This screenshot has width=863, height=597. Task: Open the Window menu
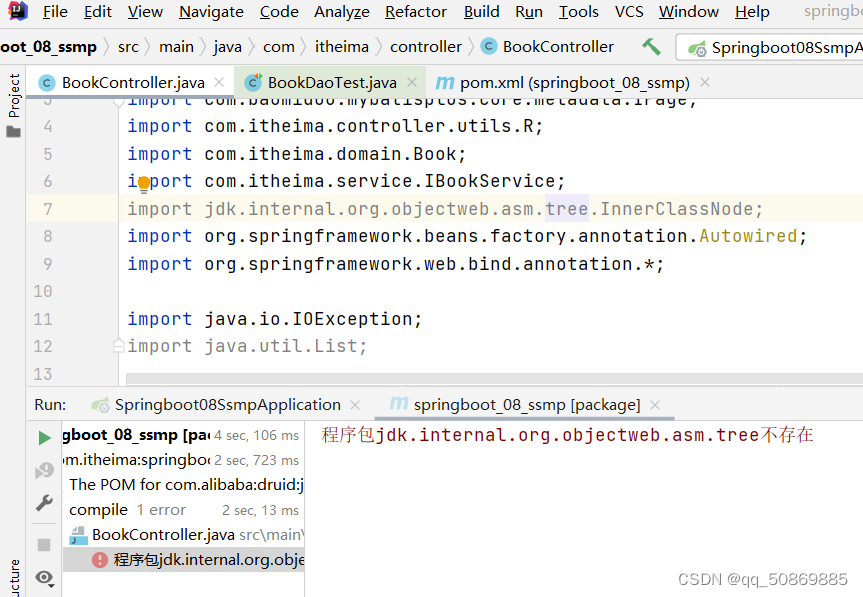click(689, 12)
